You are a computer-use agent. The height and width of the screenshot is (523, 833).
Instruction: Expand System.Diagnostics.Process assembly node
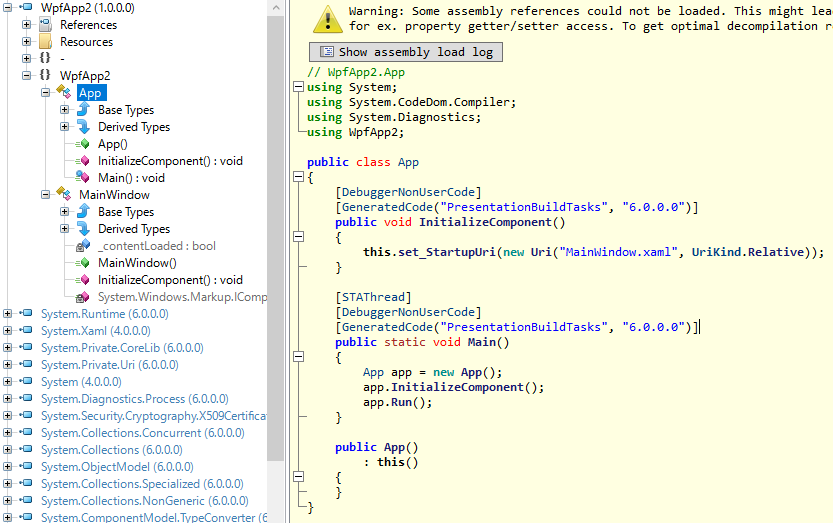(x=7, y=399)
